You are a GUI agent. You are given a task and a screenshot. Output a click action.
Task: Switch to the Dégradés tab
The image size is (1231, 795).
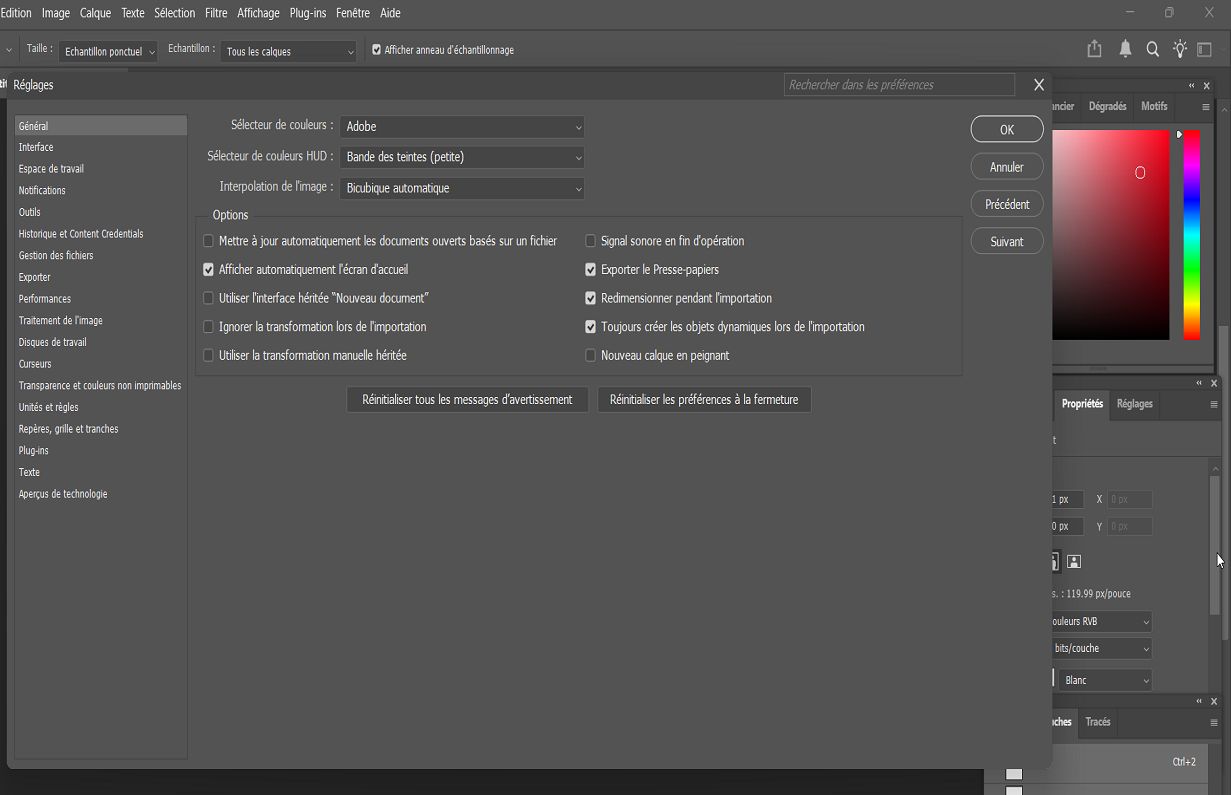tap(1107, 106)
